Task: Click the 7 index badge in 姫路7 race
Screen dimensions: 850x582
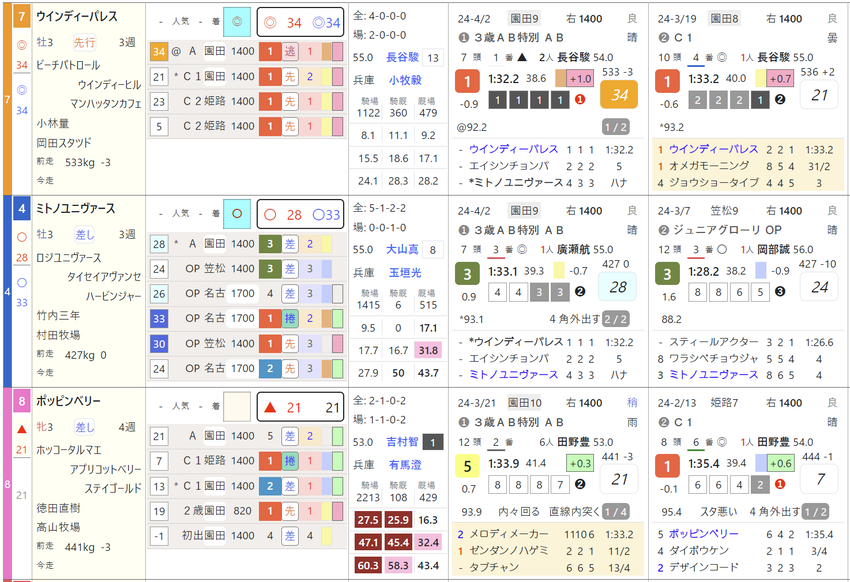Action: [819, 479]
